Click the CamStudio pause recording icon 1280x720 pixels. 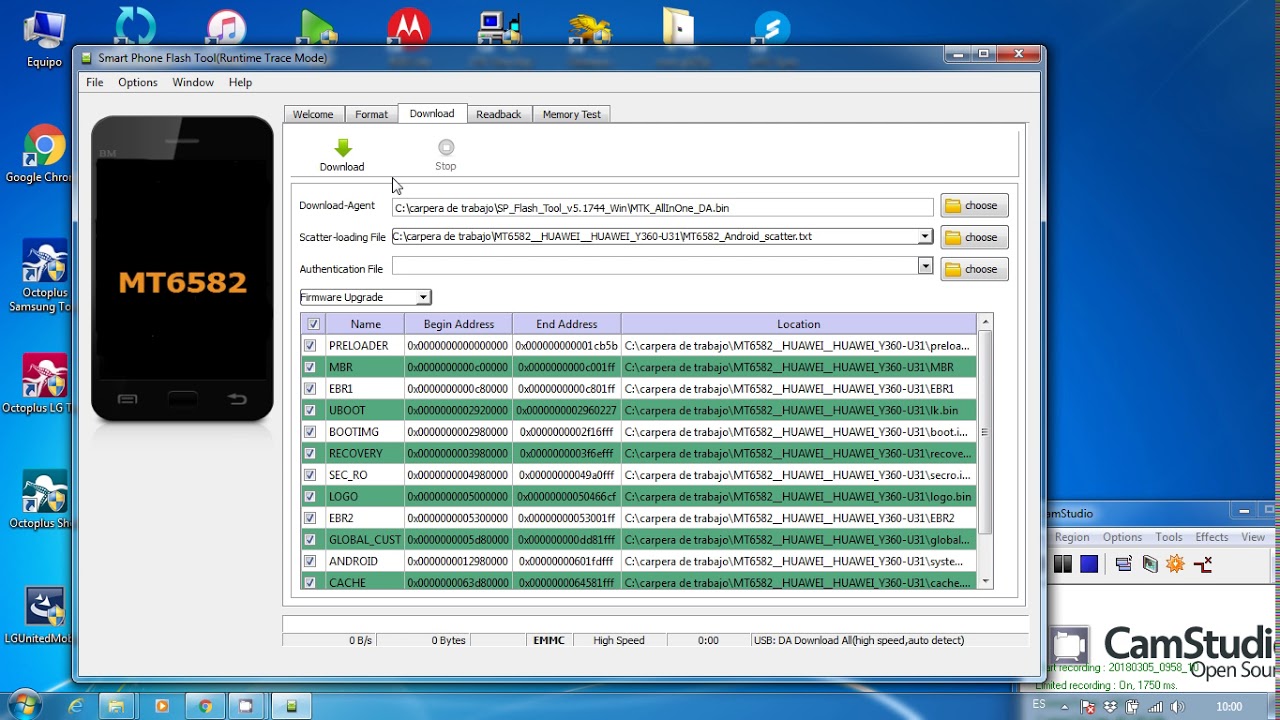coord(1063,564)
